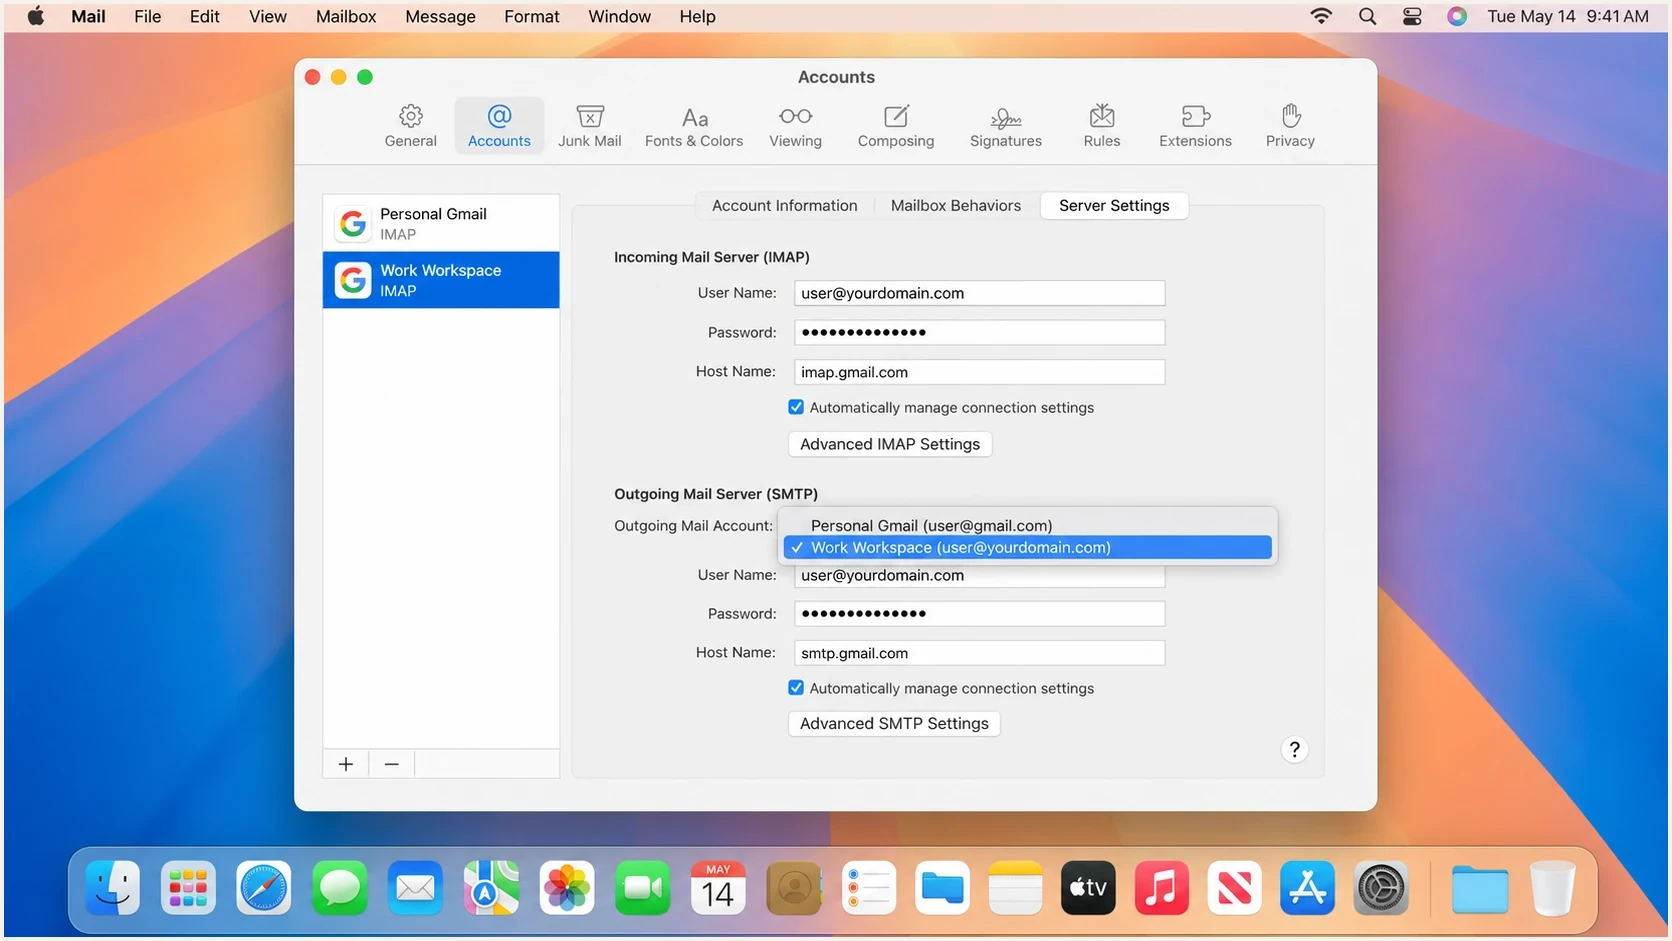Screen dimensions: 1672x941
Task: Uncheck IMAP automatically manage connection settings
Action: point(796,407)
